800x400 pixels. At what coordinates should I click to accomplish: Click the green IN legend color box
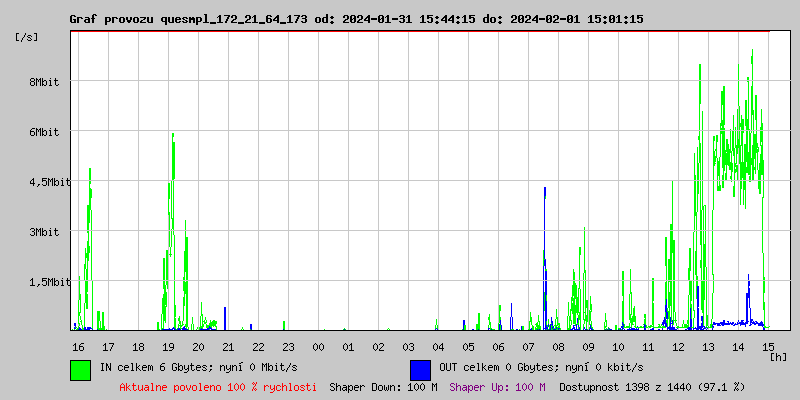(x=80, y=369)
